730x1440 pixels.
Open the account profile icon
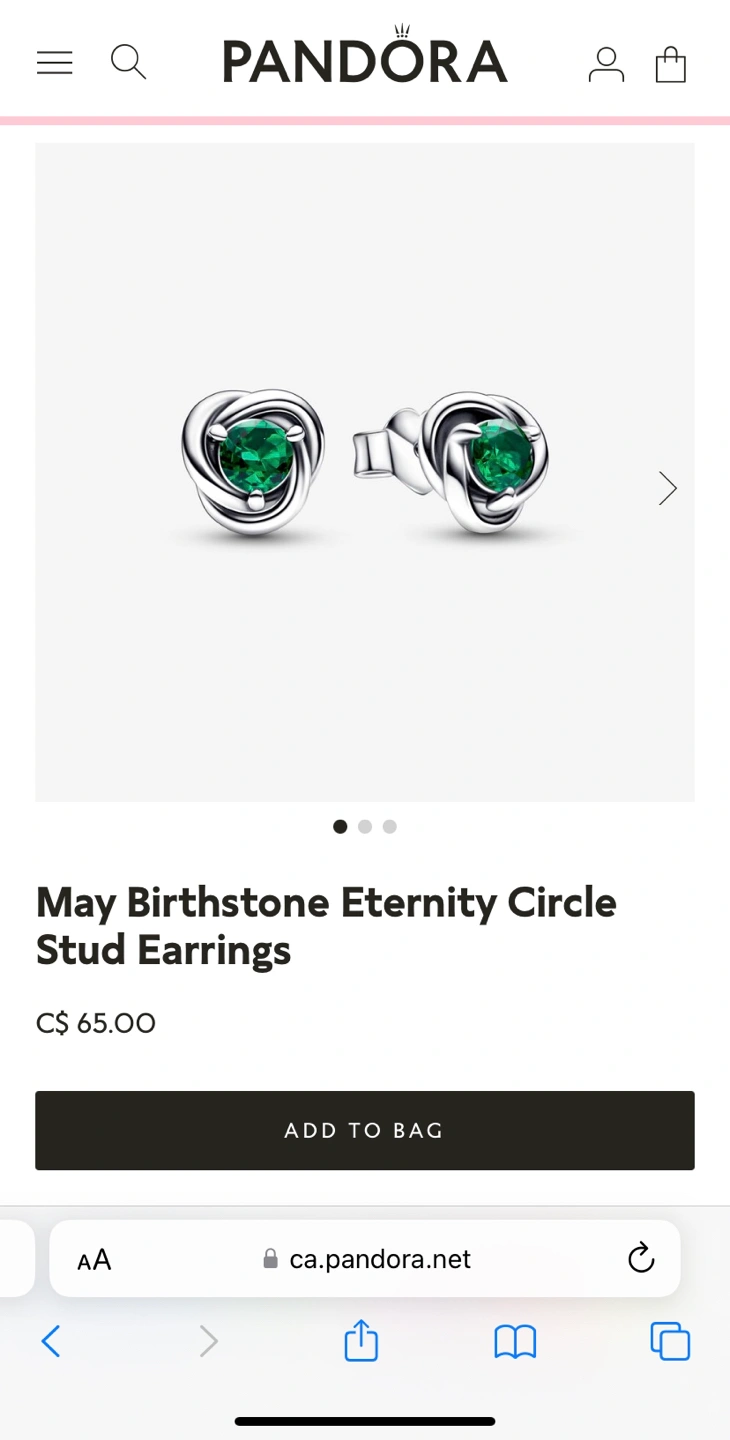(x=606, y=64)
